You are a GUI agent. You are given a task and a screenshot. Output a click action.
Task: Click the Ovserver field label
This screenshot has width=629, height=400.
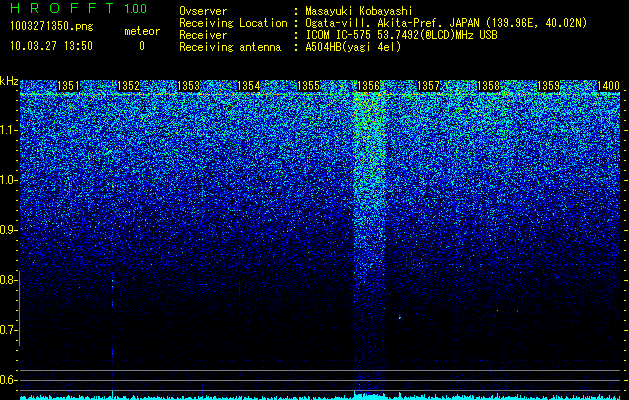203,11
